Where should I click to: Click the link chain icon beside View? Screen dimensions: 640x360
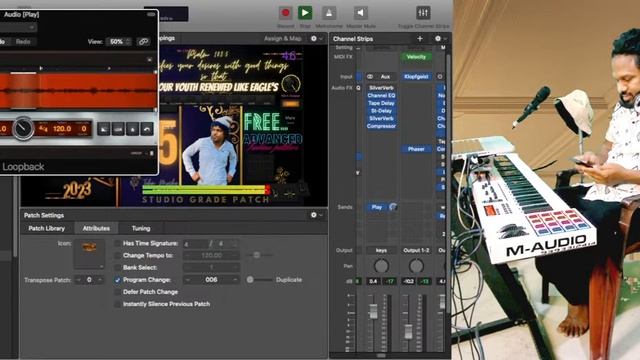pos(143,42)
